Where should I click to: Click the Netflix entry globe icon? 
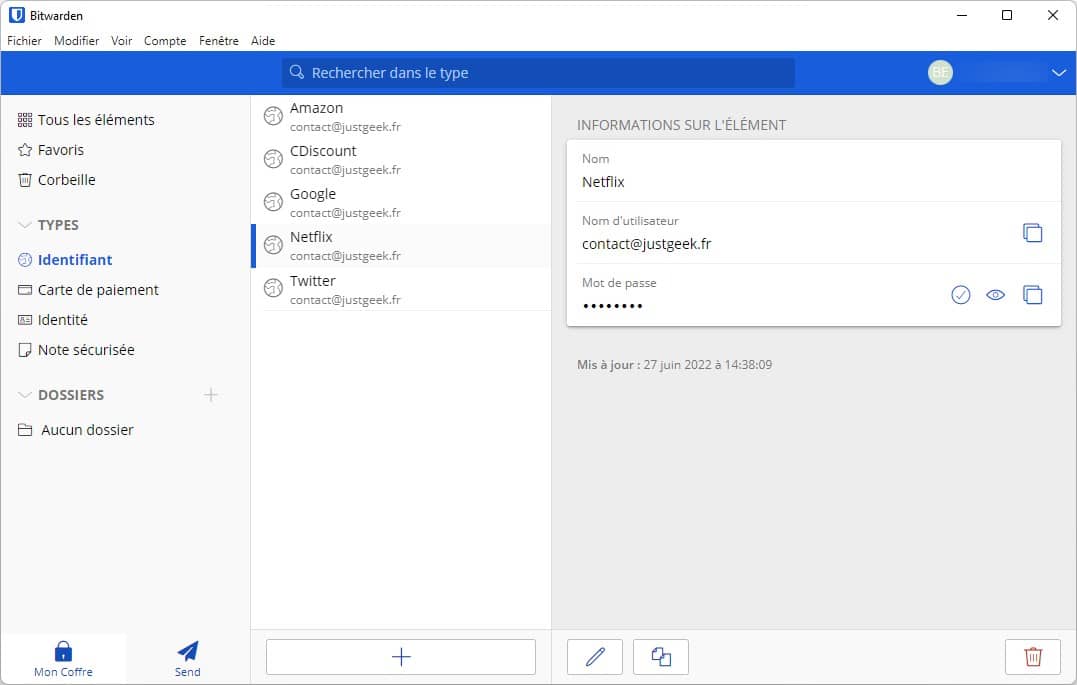[273, 245]
